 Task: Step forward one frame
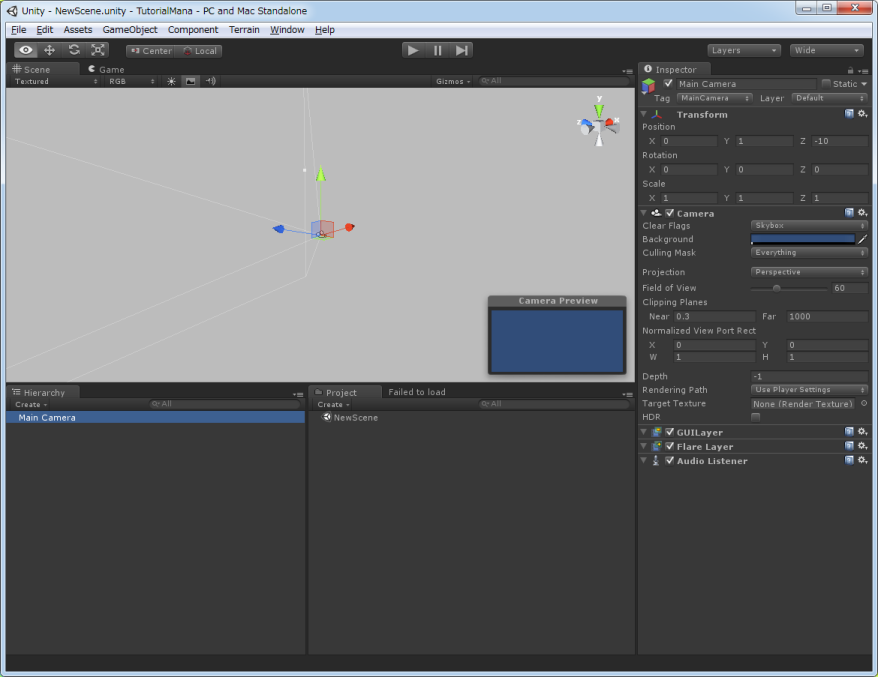coord(461,50)
